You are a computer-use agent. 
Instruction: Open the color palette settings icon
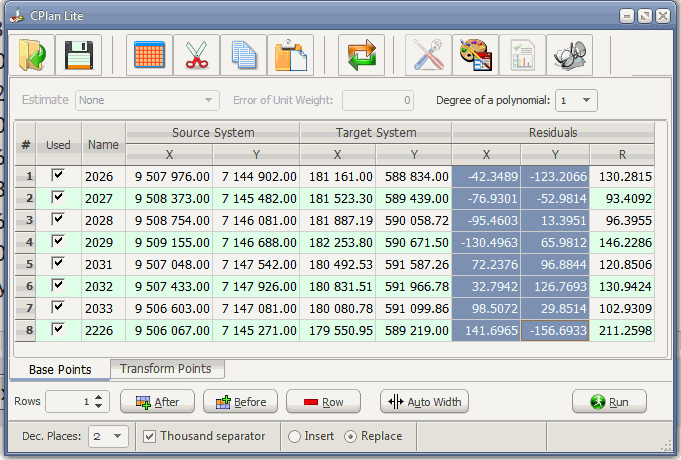coord(475,57)
